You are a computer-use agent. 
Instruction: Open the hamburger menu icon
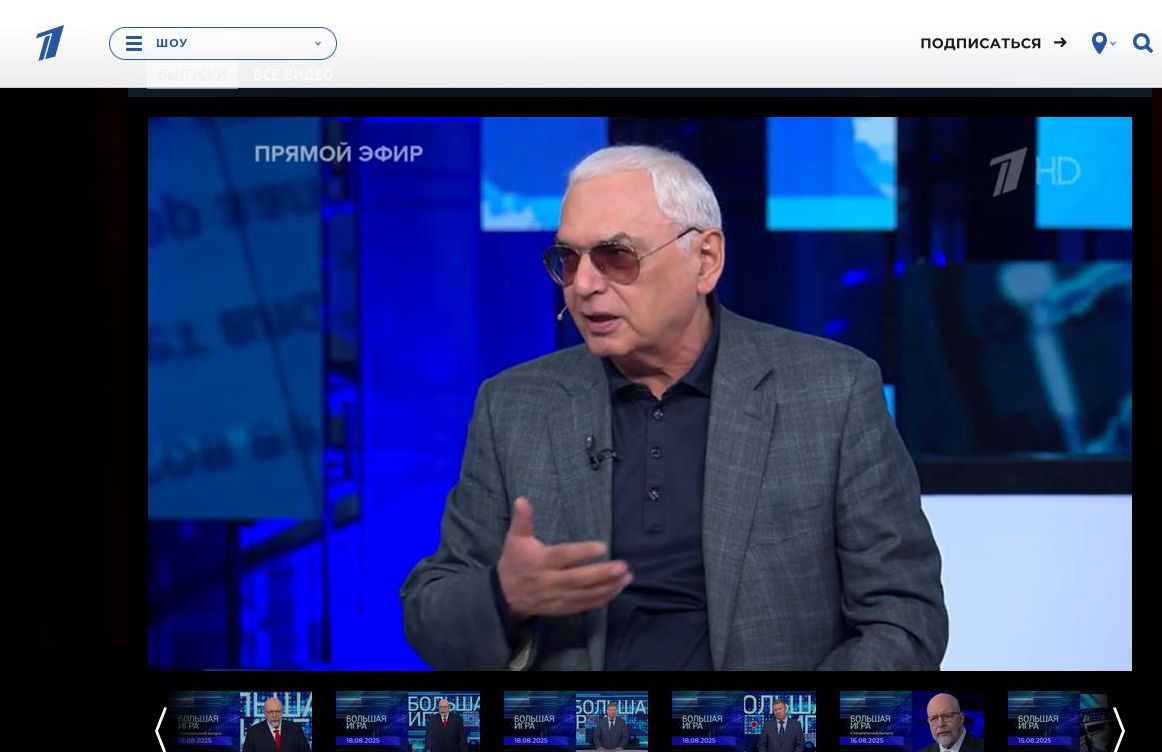tap(134, 44)
